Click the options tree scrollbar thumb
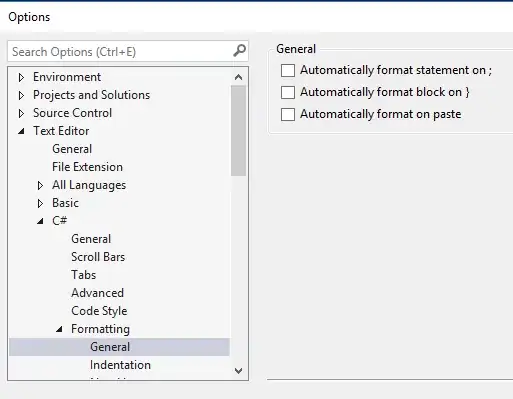Viewport: 513px width, 399px height. (x=238, y=130)
